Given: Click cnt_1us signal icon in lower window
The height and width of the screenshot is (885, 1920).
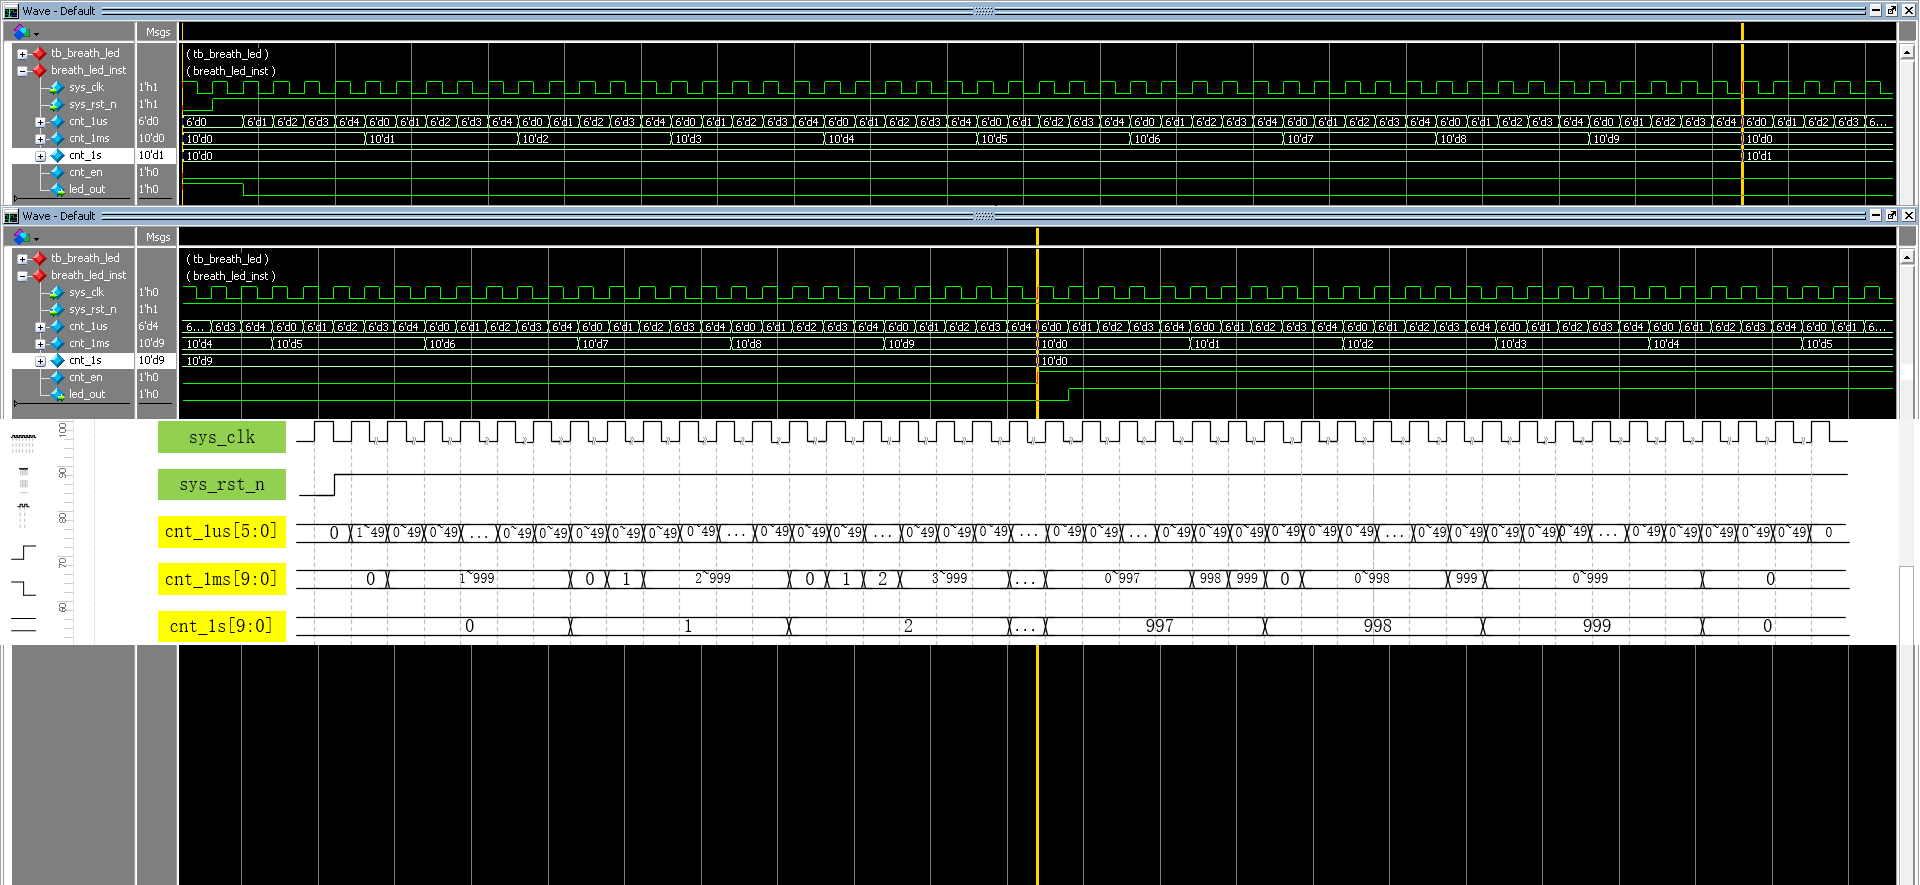Looking at the screenshot, I should [x=57, y=326].
